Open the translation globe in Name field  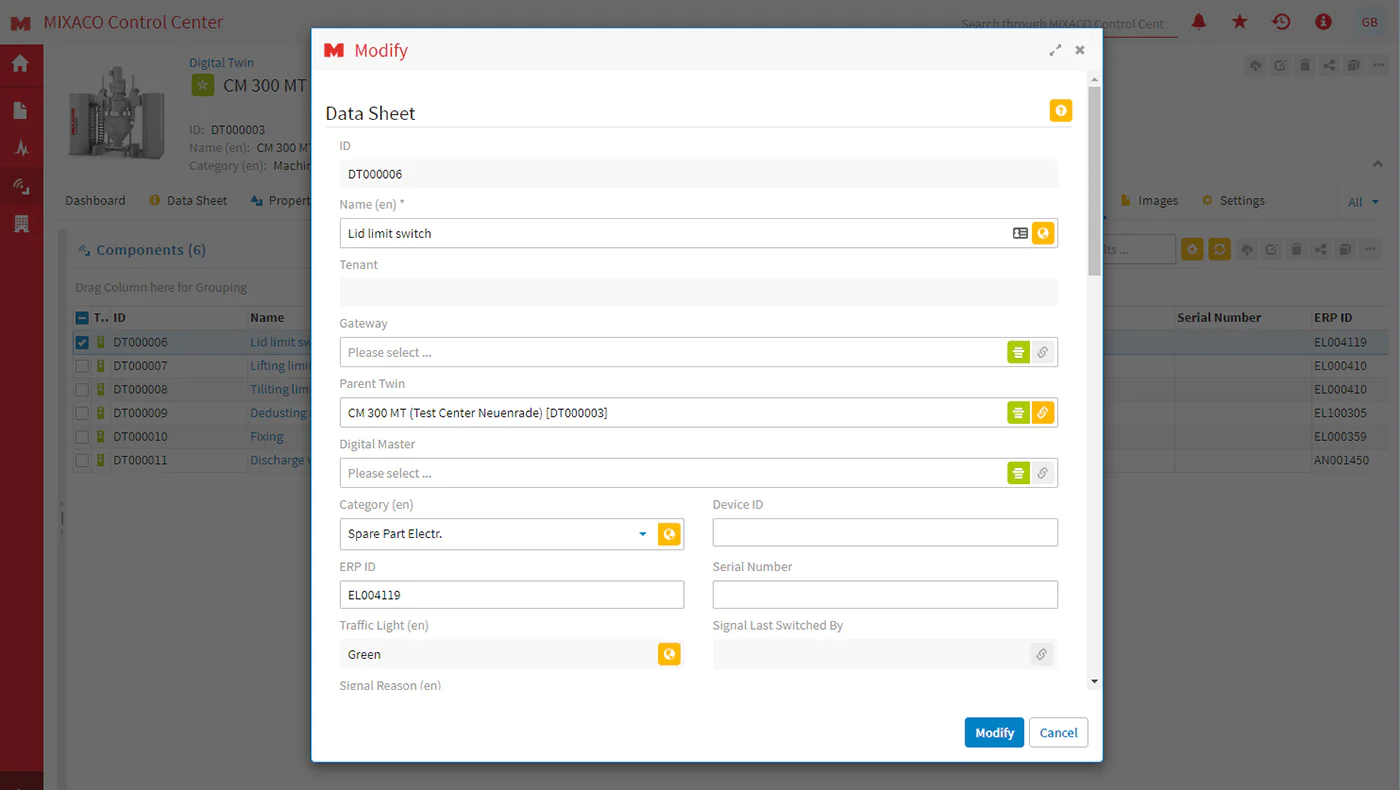click(x=1043, y=233)
